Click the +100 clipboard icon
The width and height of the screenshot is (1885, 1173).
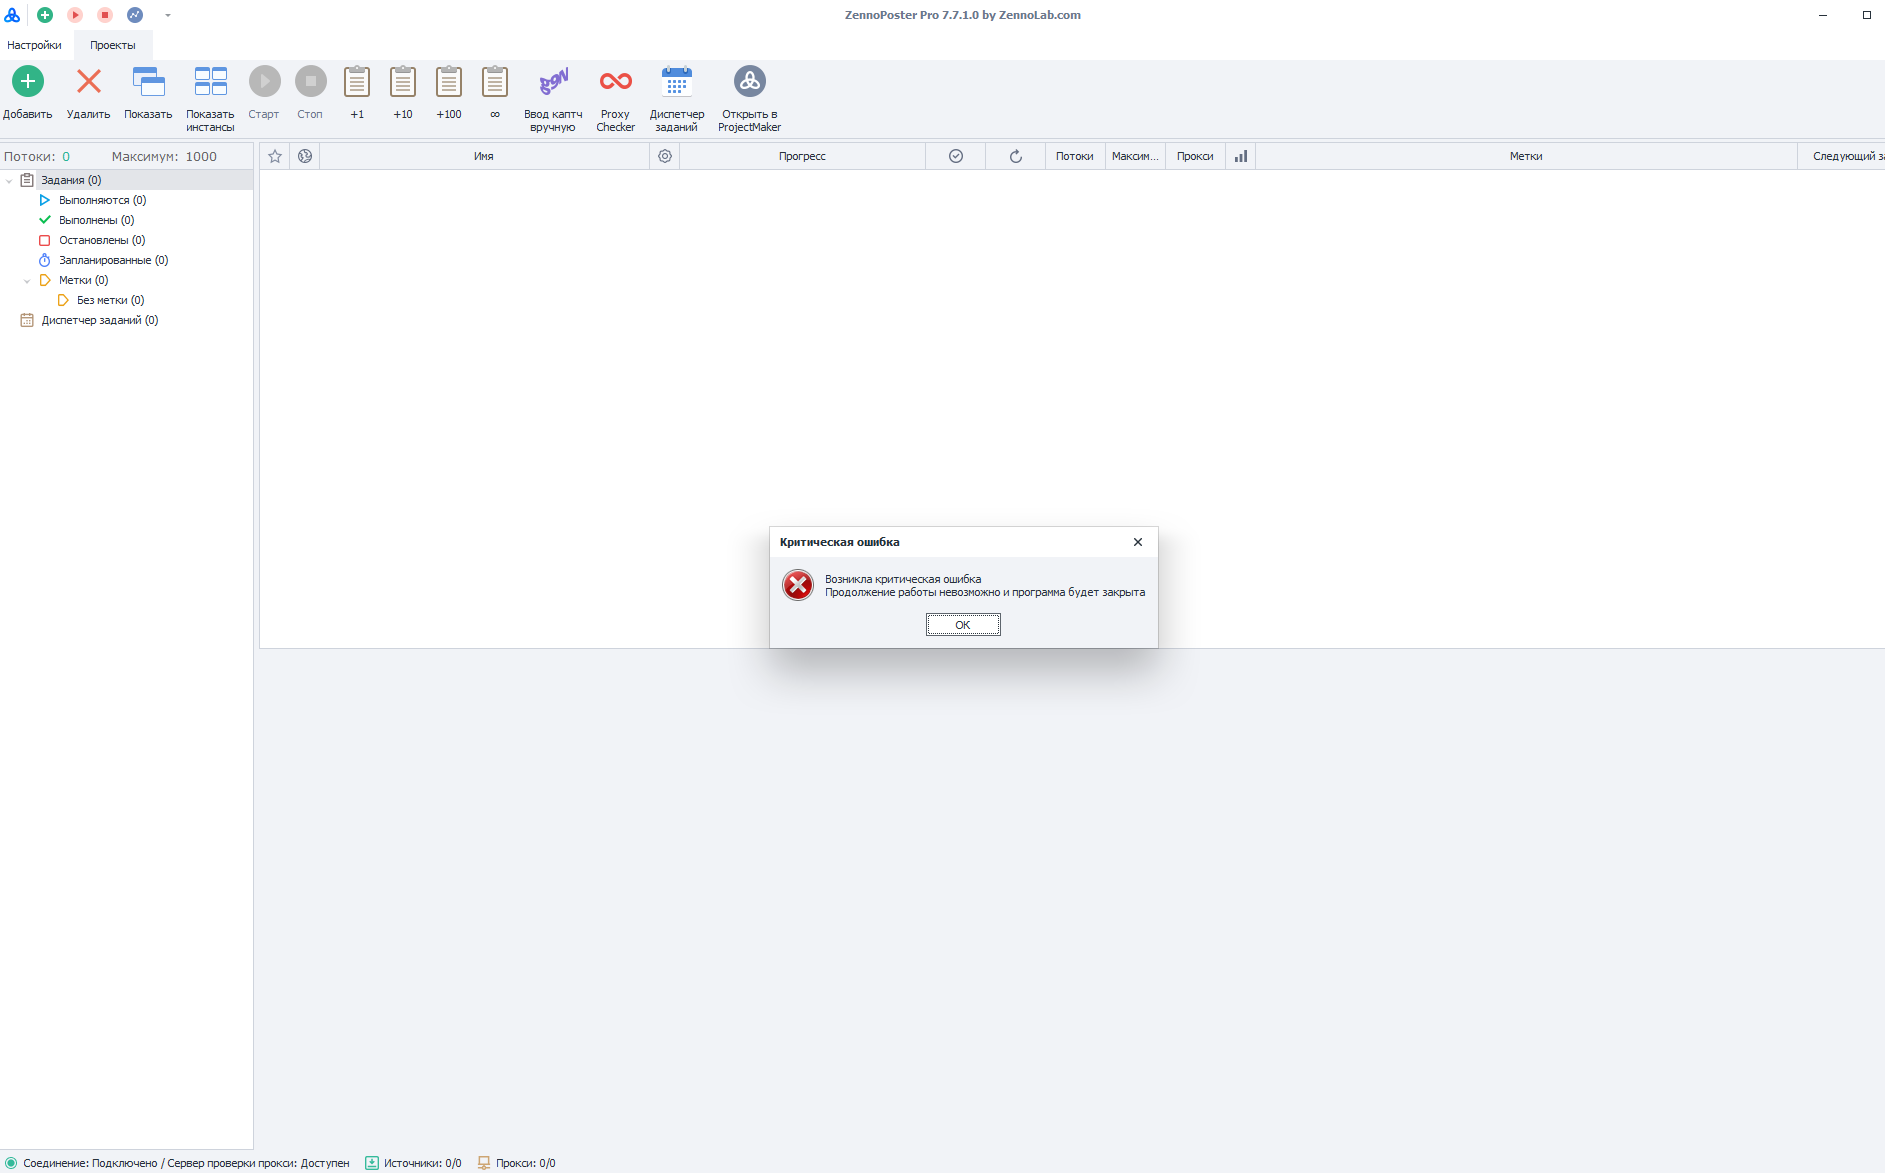449,81
